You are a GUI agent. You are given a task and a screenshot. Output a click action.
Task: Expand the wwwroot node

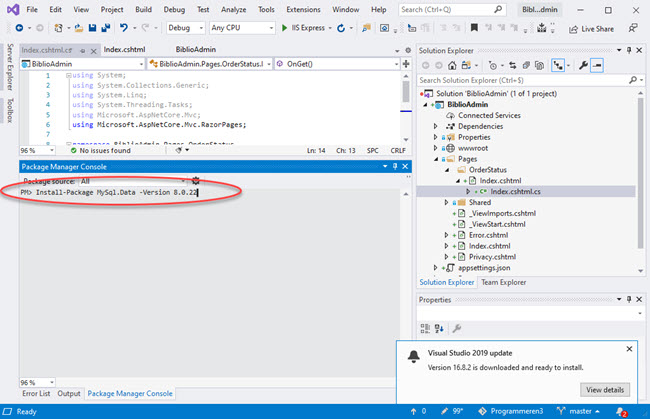(x=435, y=148)
